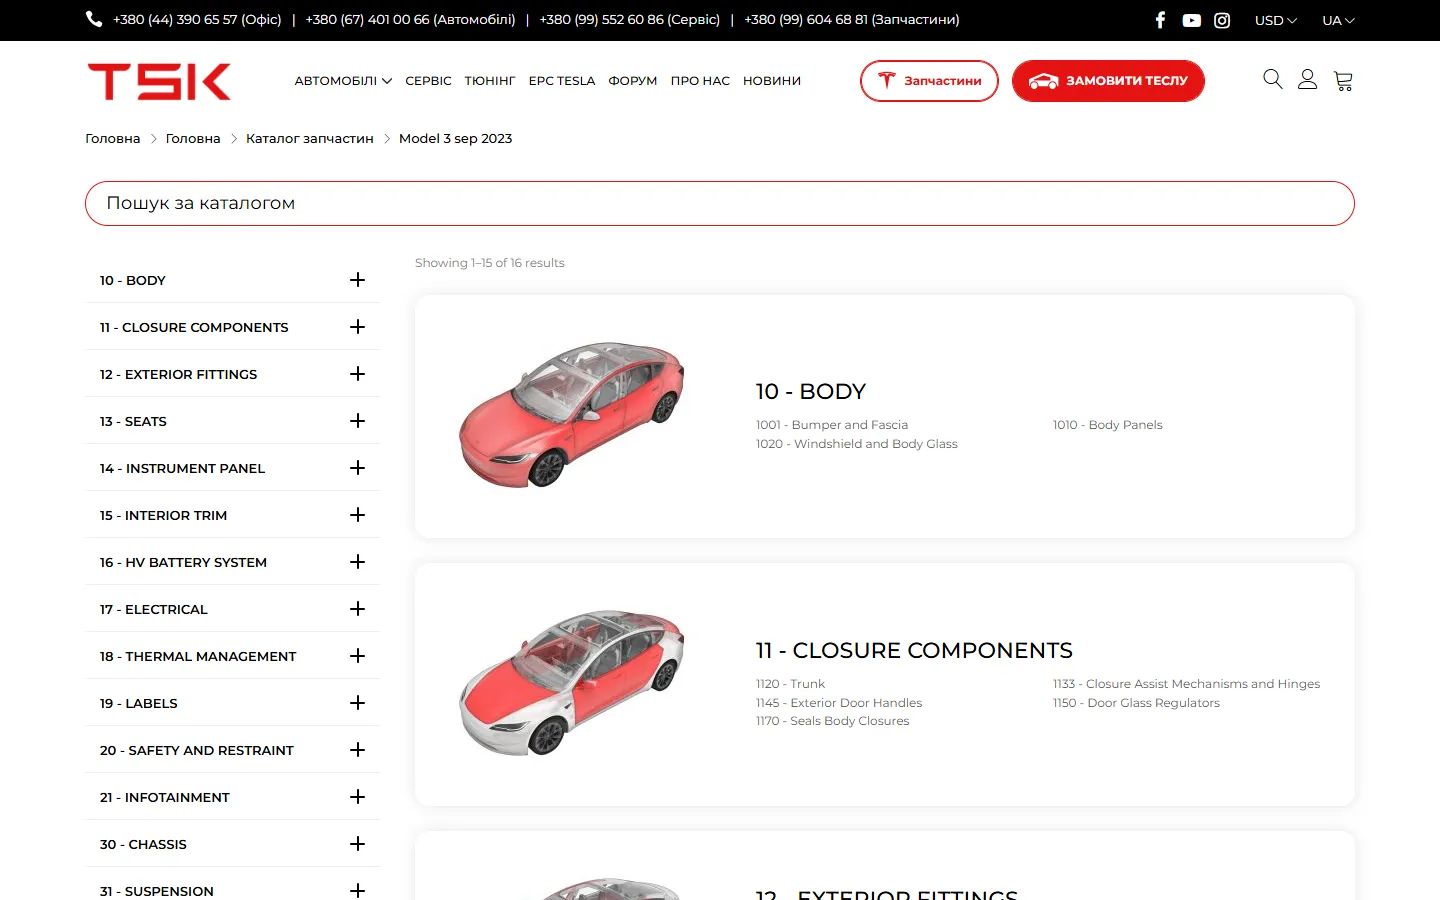Screen dimensions: 1440x900
Task: Expand 30 - CHASSIS plus icon
Action: (357, 844)
